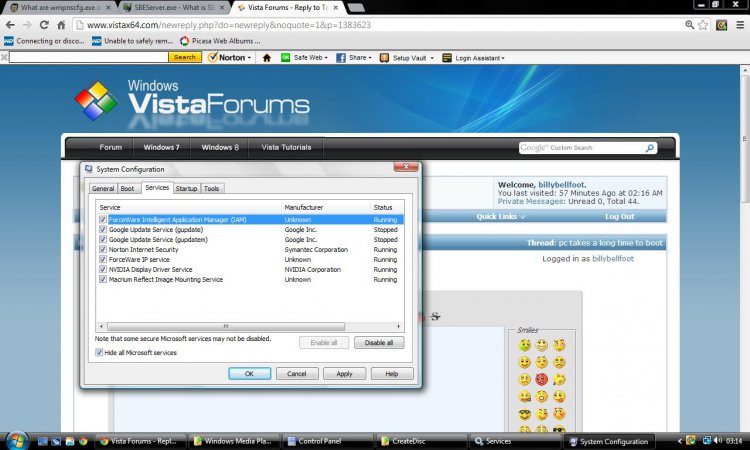Click the services list horizontal scrollbar
The image size is (750, 450).
point(226,326)
